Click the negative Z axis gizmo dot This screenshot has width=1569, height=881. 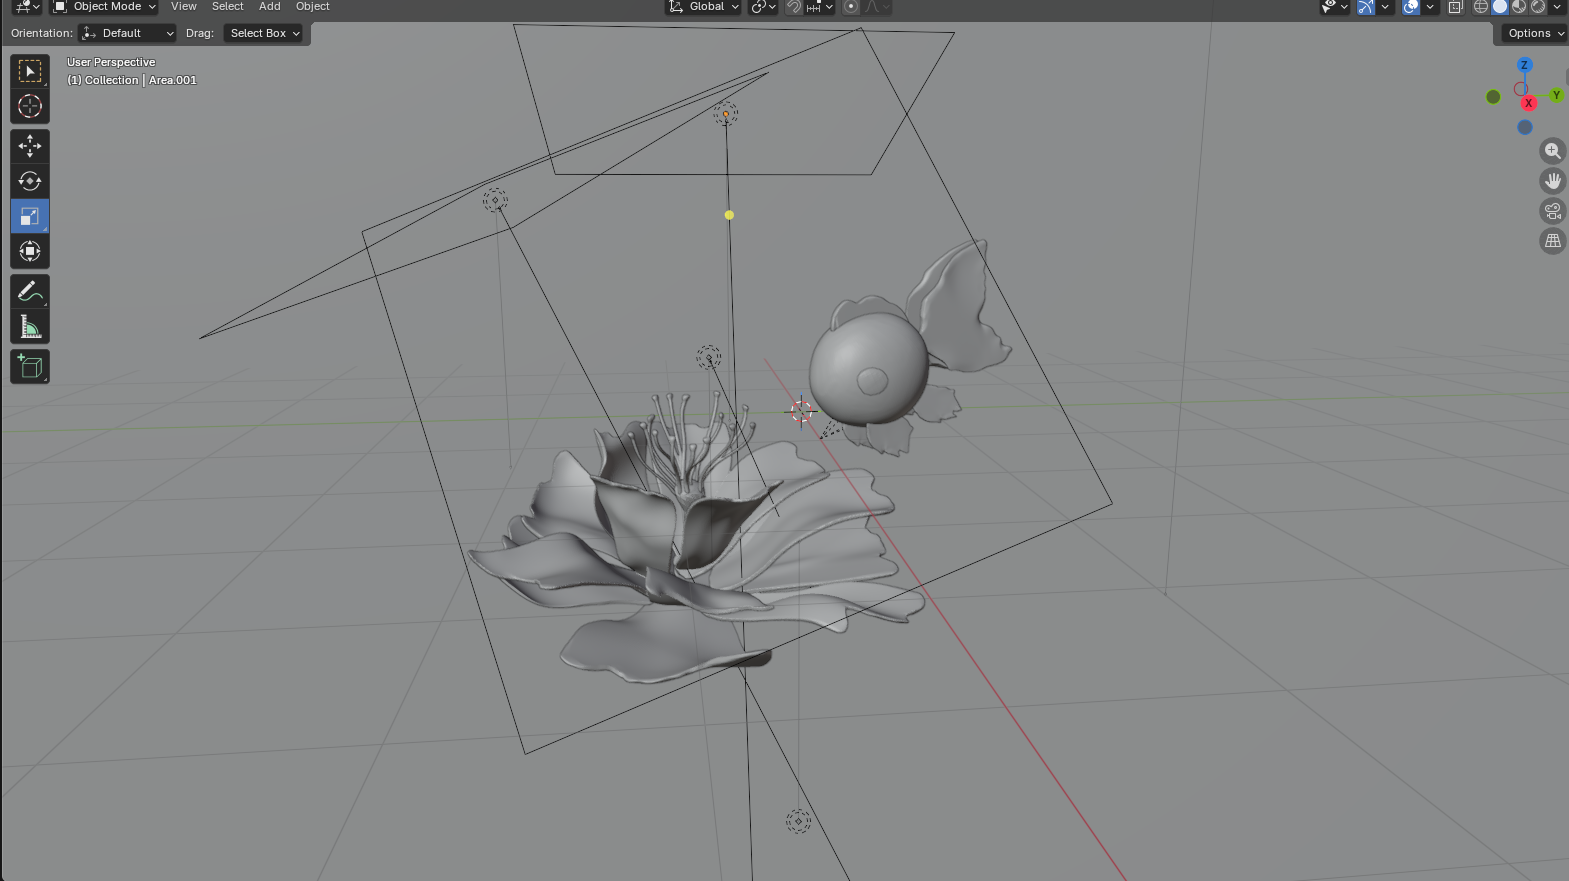click(x=1524, y=127)
